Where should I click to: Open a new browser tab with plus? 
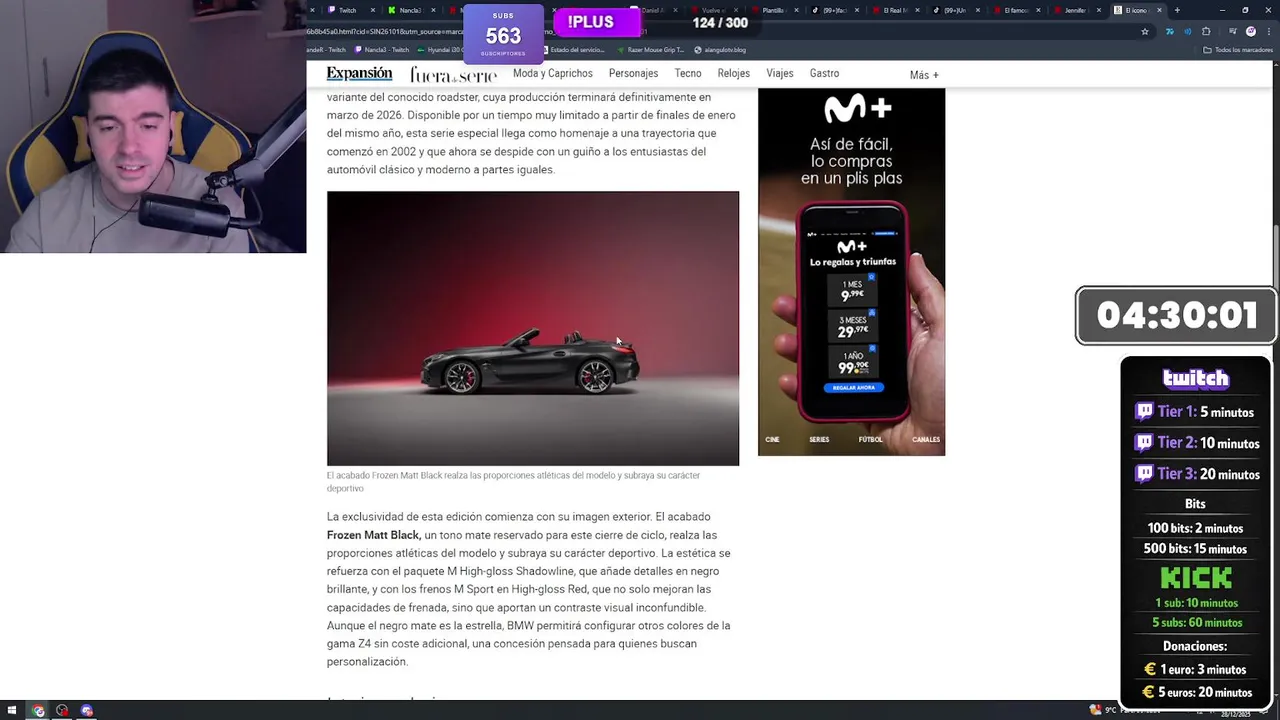click(x=1177, y=10)
